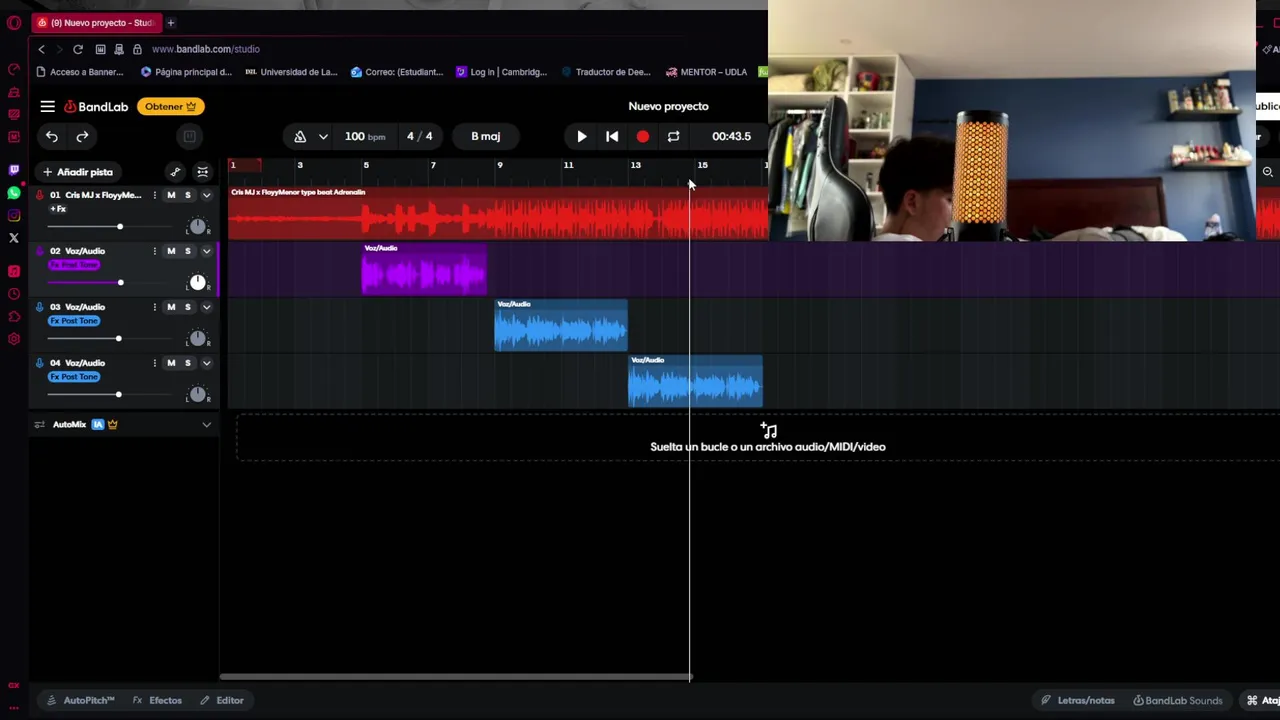Screen dimensions: 1280x720
Task: Expand track 01 chevron dropdown
Action: click(x=206, y=195)
